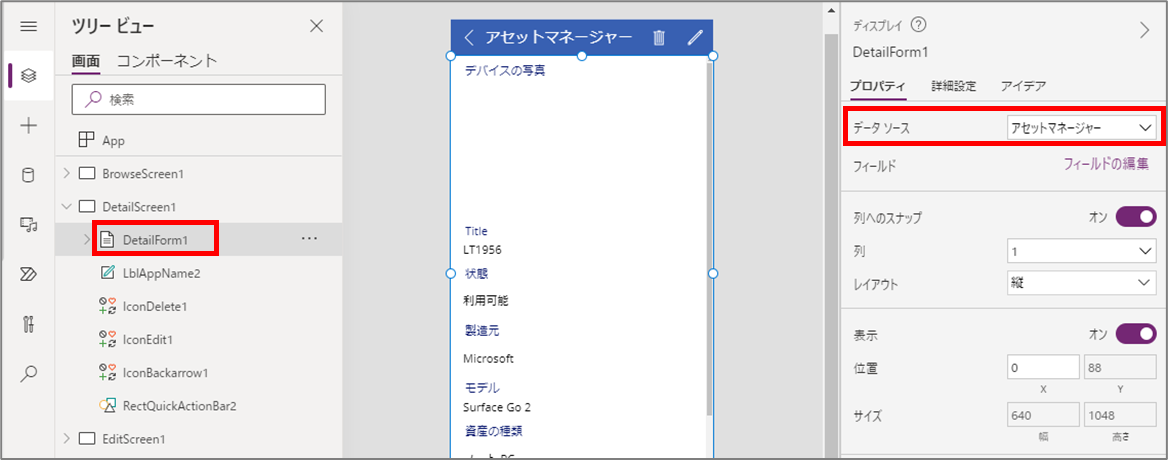This screenshot has height=460, width=1168.
Task: Select IconBackarrow1 in the tree
Action: (165, 372)
